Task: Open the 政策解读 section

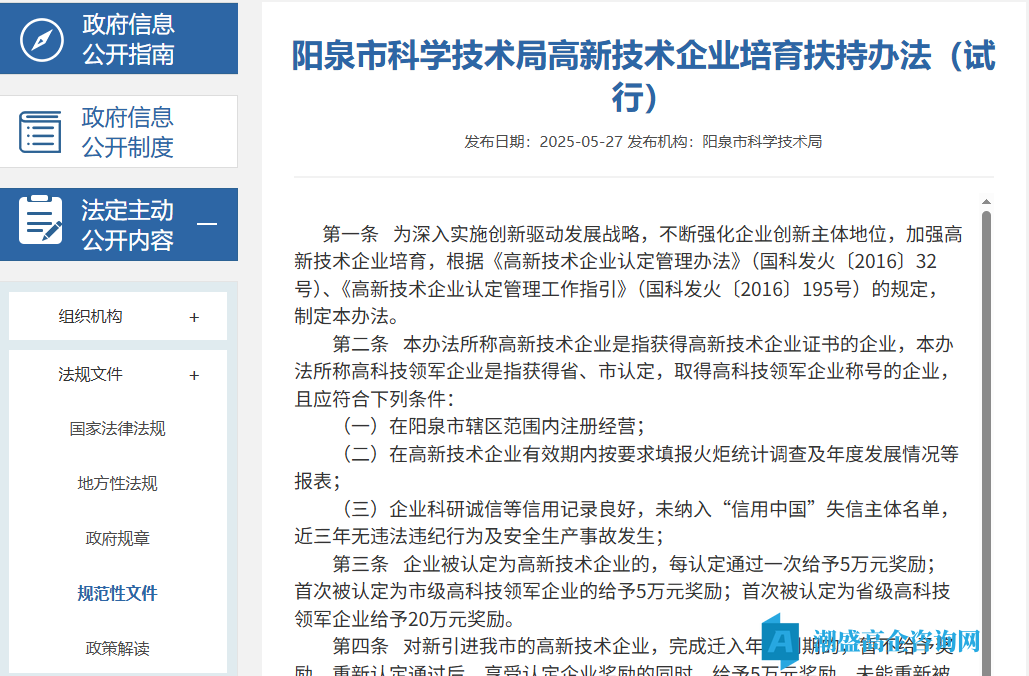Action: 118,649
